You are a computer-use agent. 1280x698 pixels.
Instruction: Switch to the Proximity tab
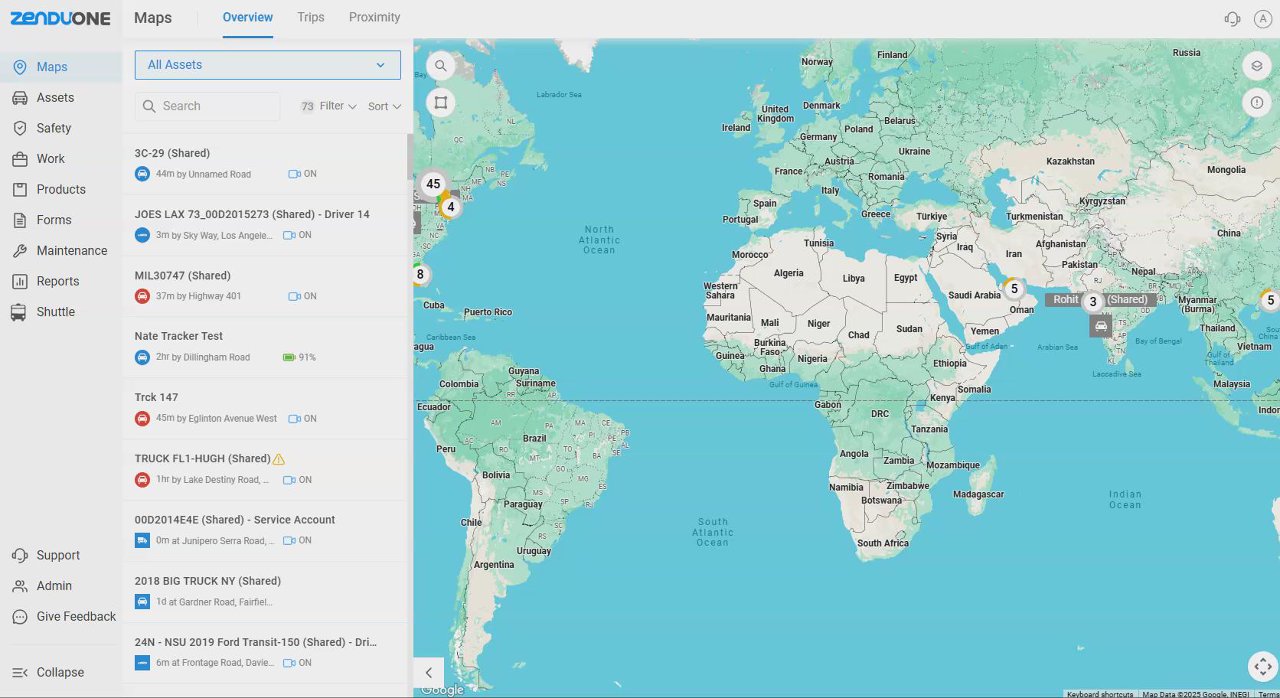(x=375, y=17)
